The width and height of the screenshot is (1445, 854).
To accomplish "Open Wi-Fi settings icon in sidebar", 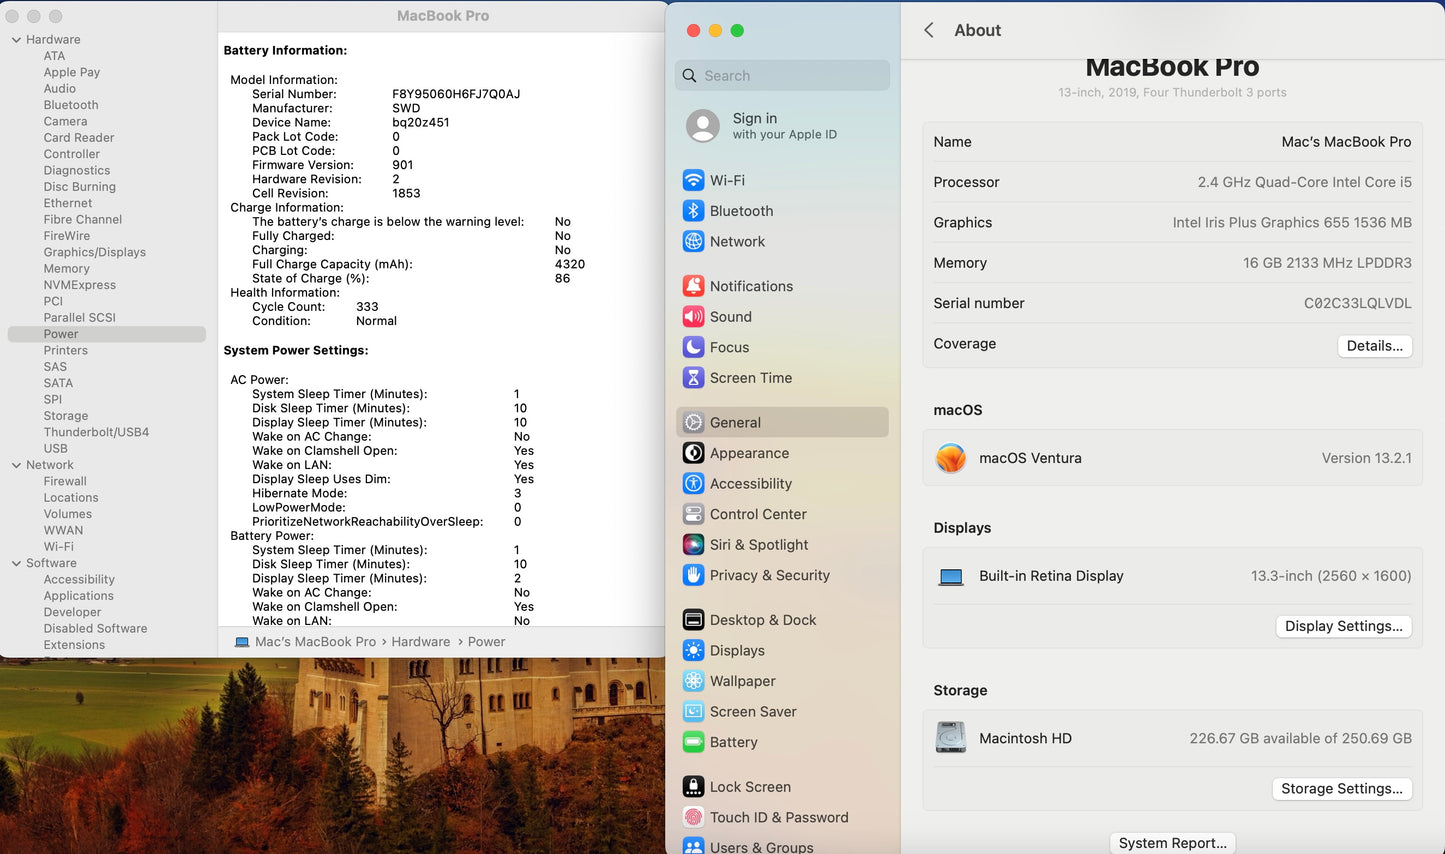I will click(x=693, y=180).
